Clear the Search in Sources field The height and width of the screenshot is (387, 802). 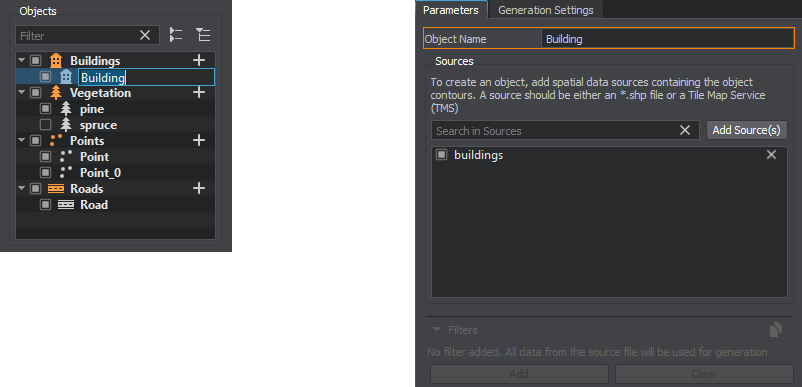pos(685,130)
